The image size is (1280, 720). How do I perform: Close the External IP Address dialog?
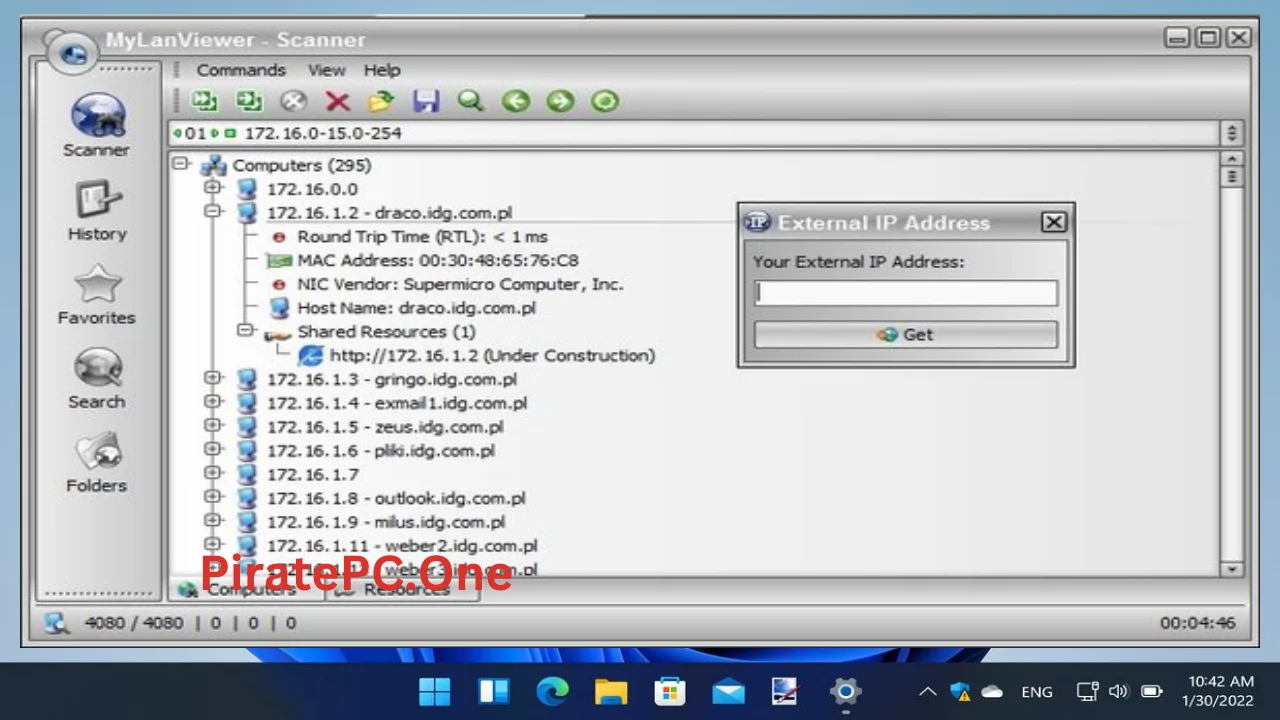[x=1053, y=222]
